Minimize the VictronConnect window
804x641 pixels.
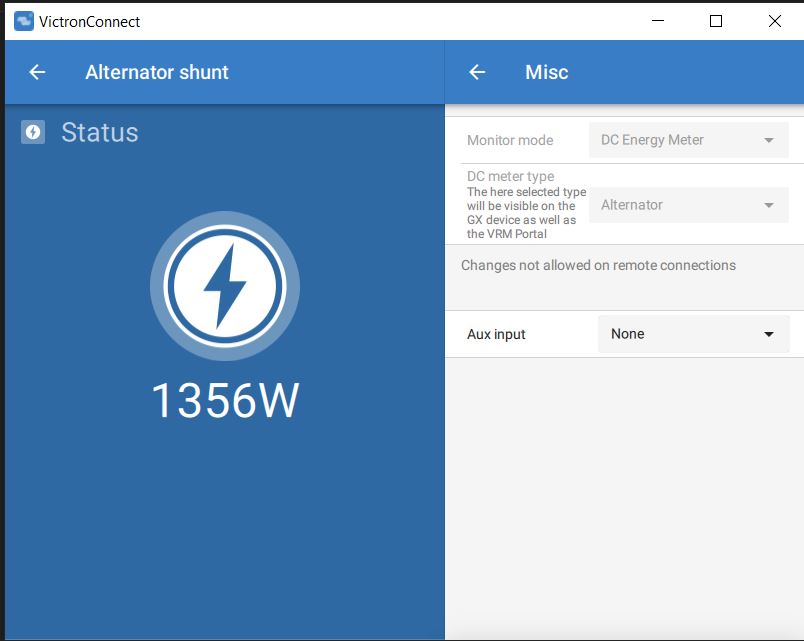(x=658, y=21)
